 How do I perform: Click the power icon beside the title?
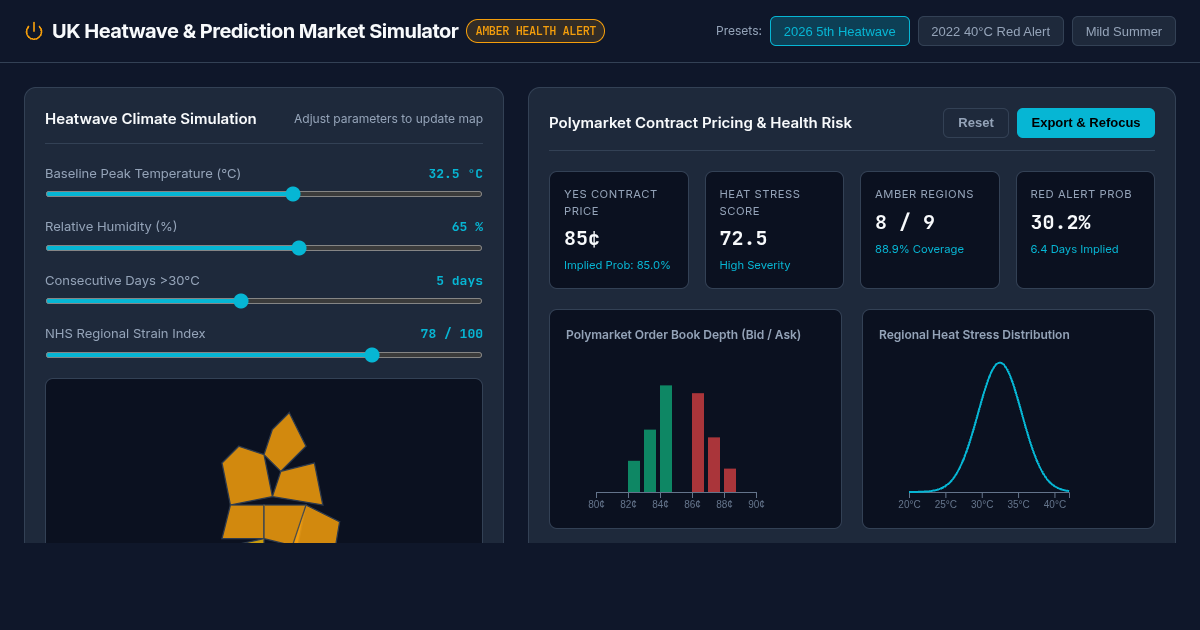point(34,31)
